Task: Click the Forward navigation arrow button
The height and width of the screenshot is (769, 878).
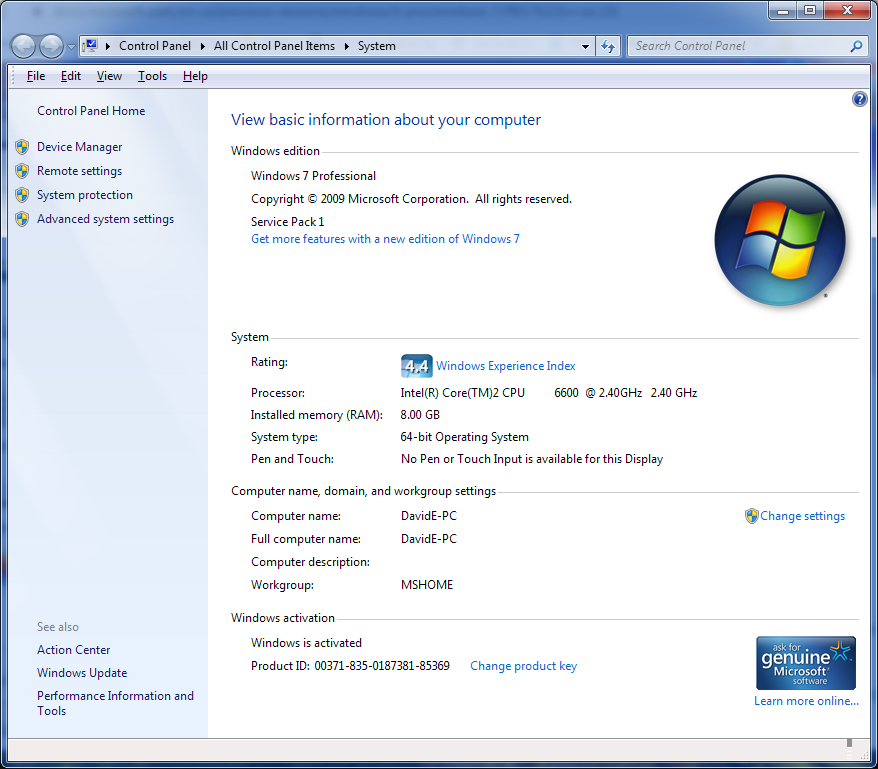Action: click(51, 46)
